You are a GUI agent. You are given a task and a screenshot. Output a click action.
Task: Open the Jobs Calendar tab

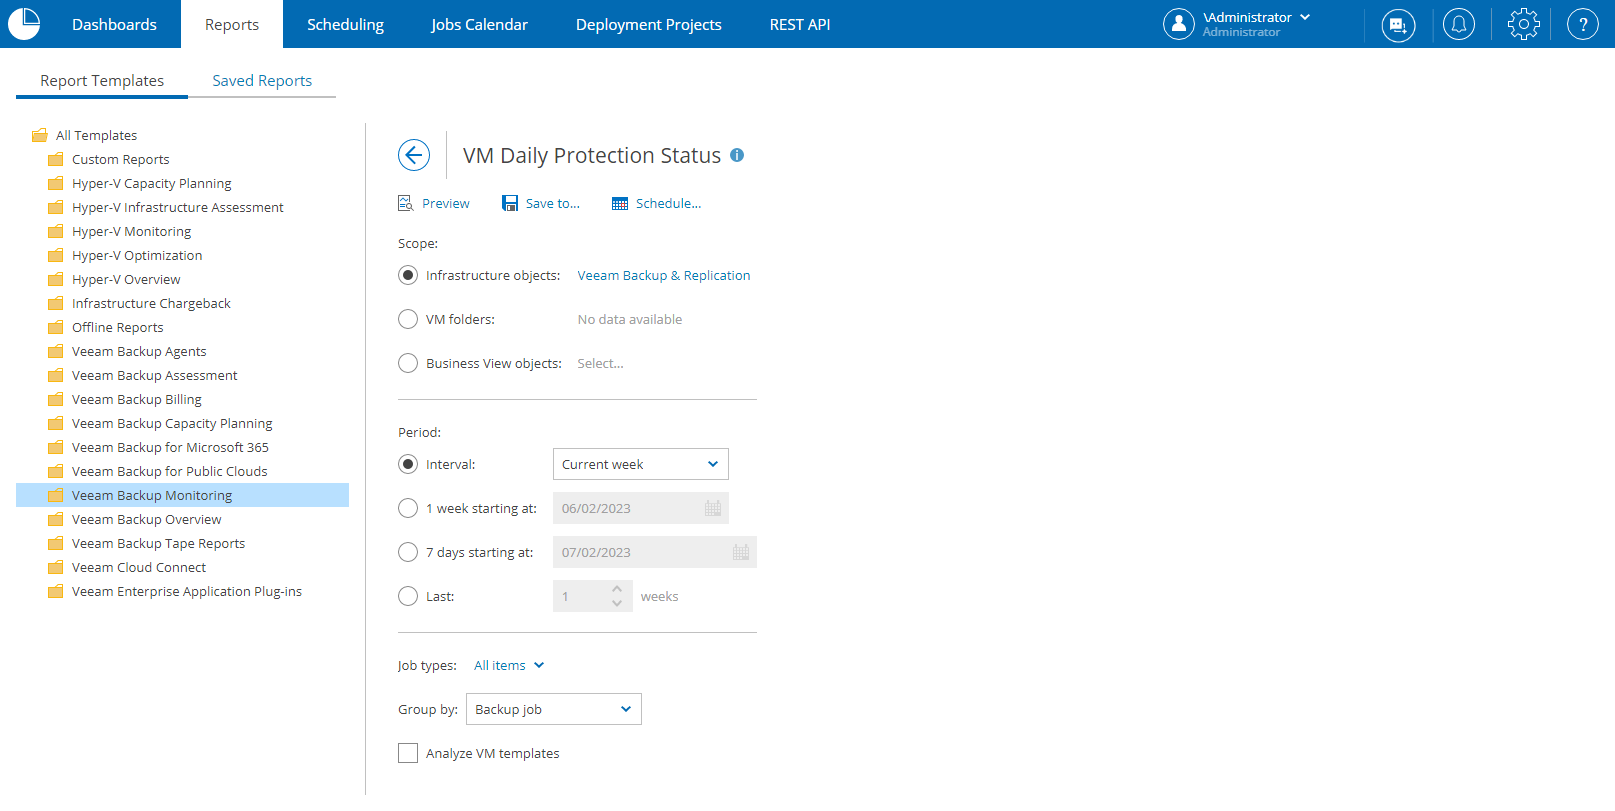pos(480,24)
